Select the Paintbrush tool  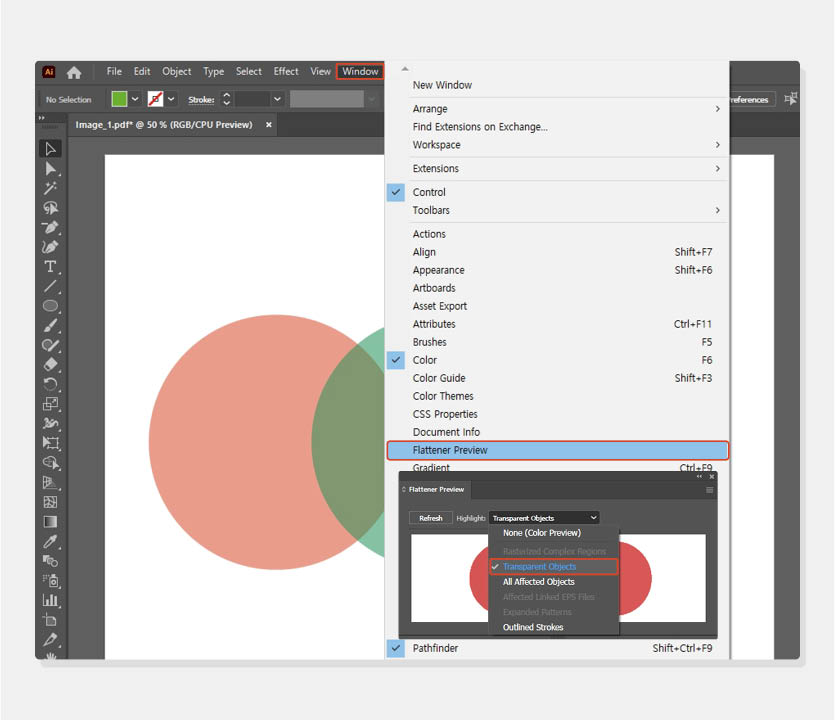click(51, 325)
